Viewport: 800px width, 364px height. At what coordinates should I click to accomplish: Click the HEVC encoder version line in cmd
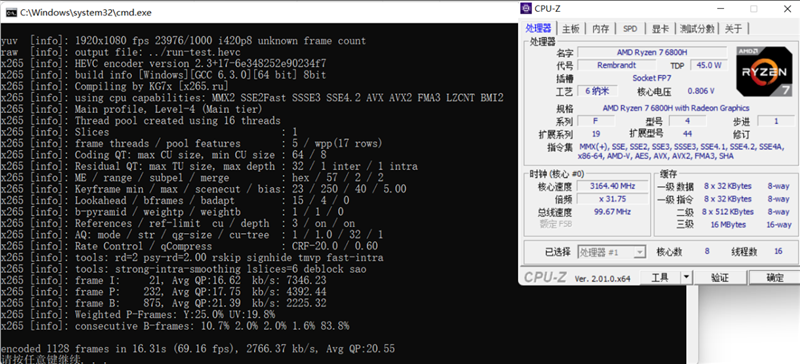coord(163,64)
